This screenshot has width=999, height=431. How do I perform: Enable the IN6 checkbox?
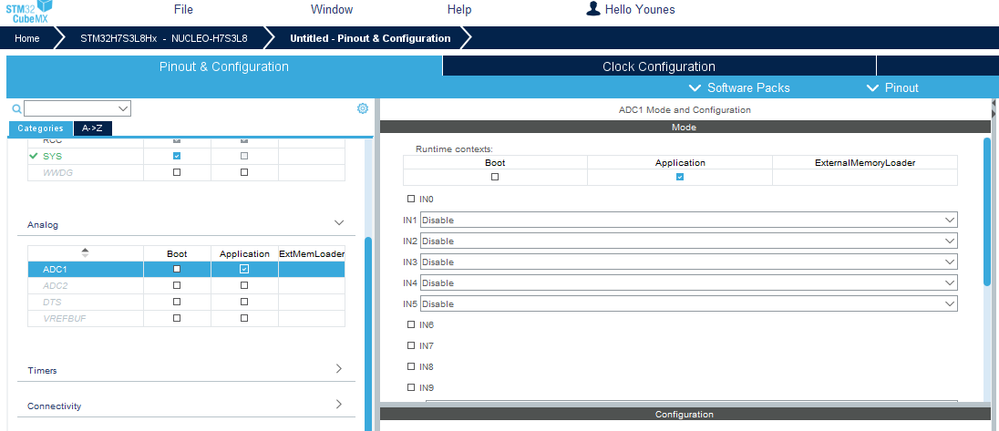coord(410,325)
